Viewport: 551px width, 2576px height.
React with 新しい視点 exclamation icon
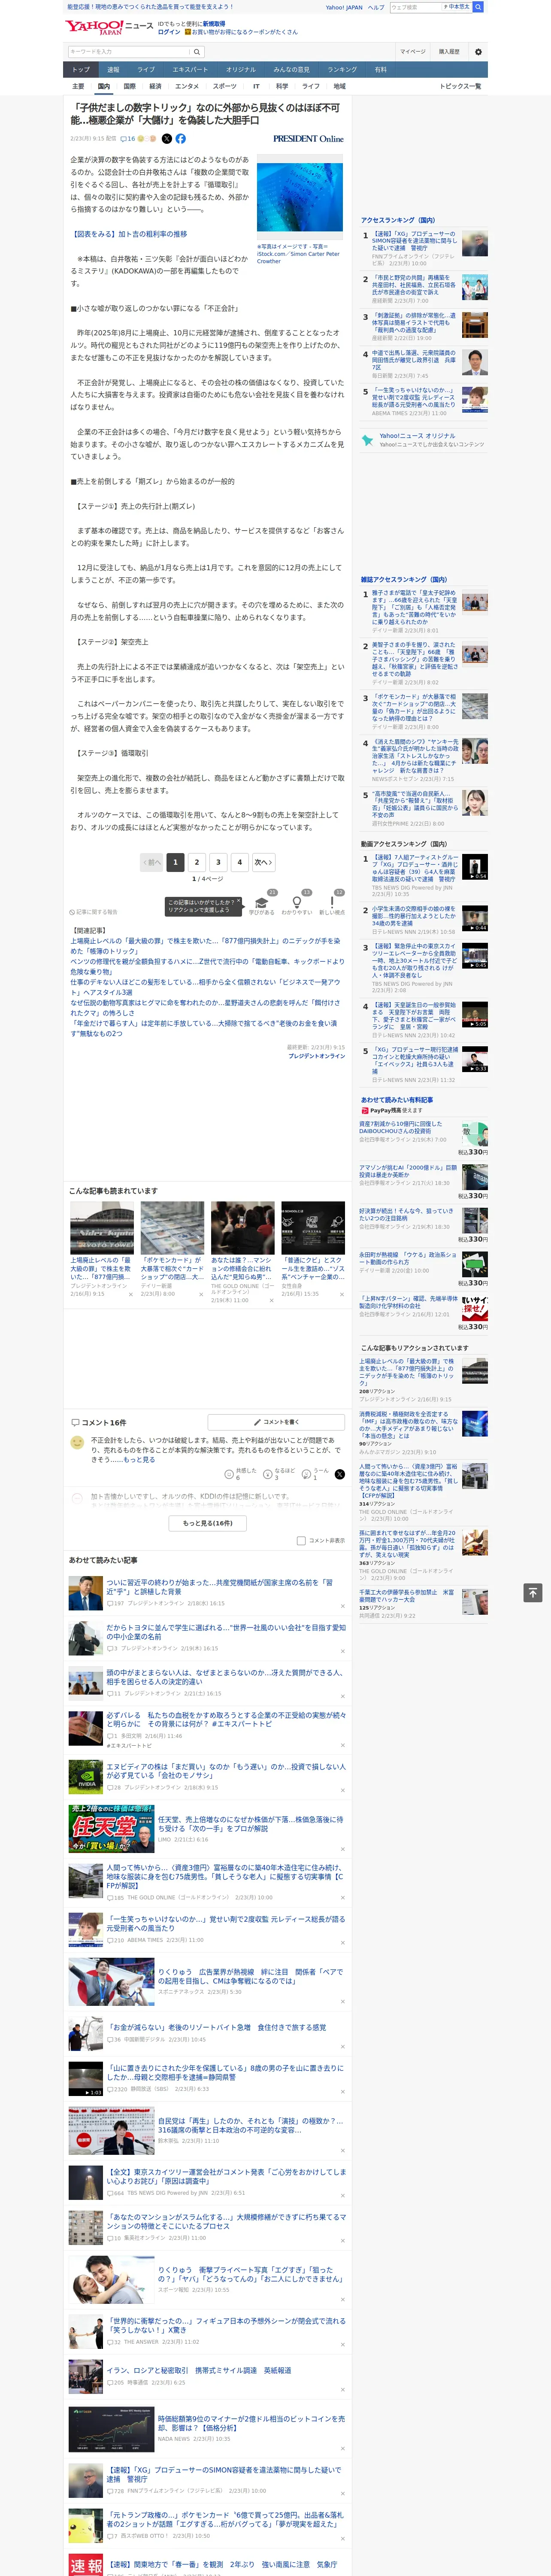coord(332,902)
